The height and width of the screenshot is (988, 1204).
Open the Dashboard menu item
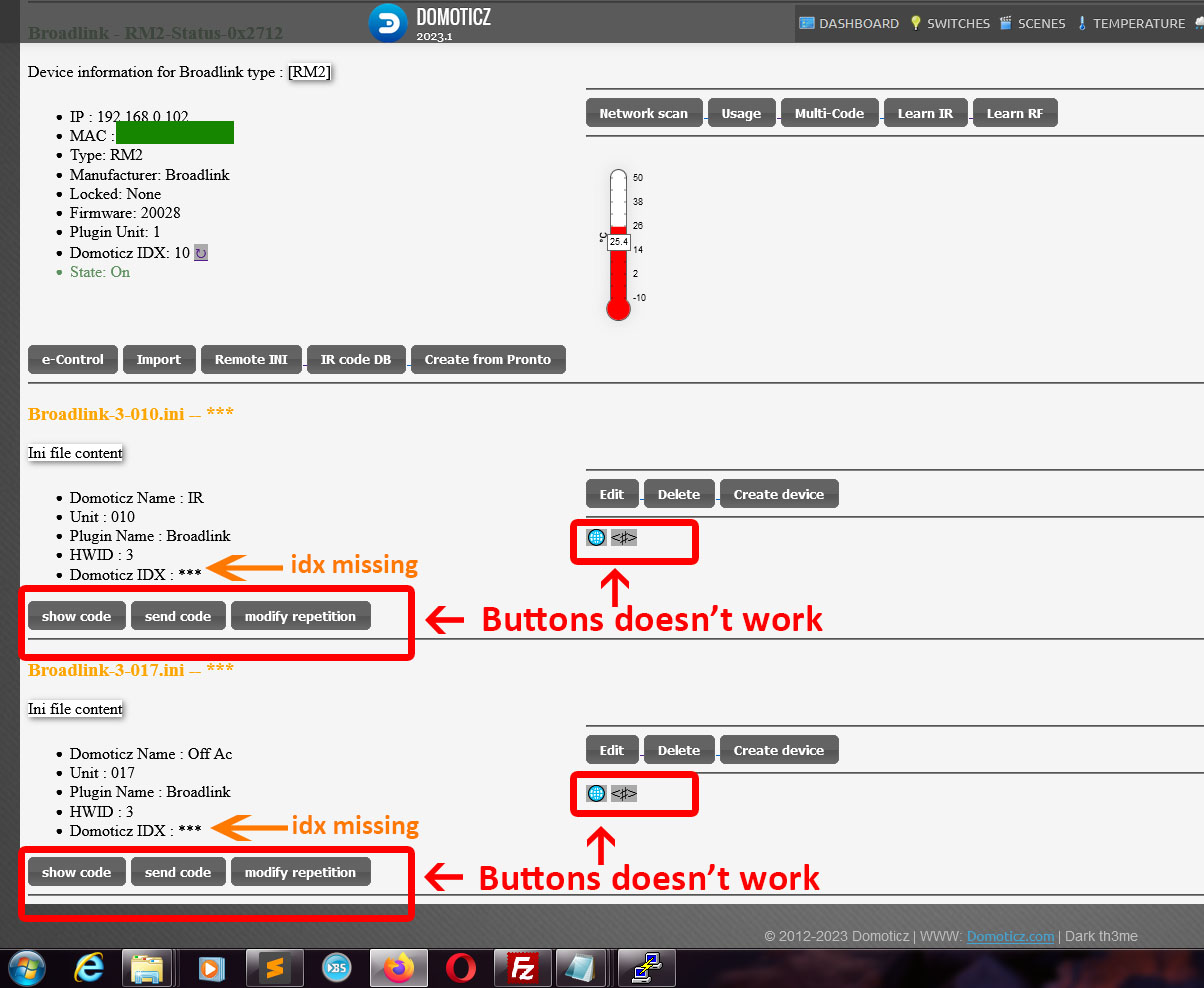[x=849, y=23]
